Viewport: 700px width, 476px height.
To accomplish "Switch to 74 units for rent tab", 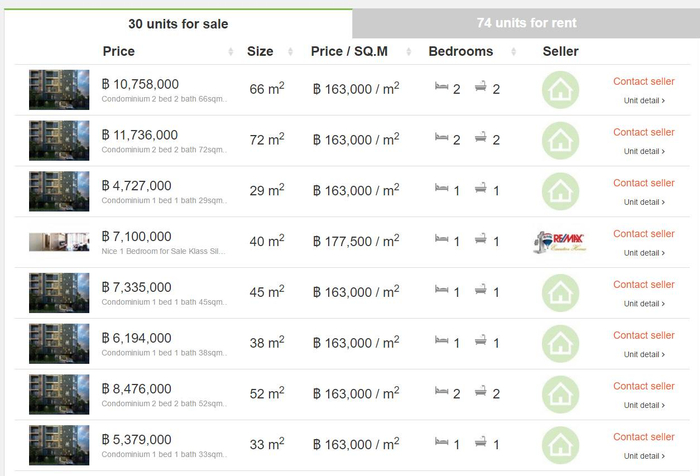I will click(526, 23).
